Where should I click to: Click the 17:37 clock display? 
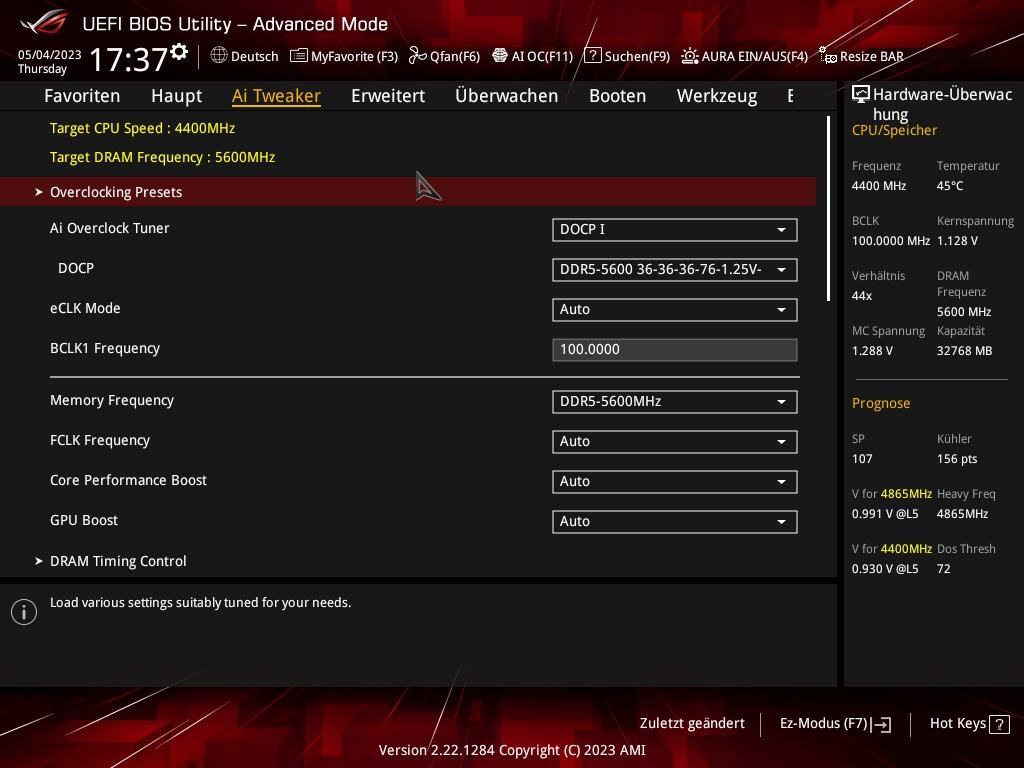click(129, 59)
